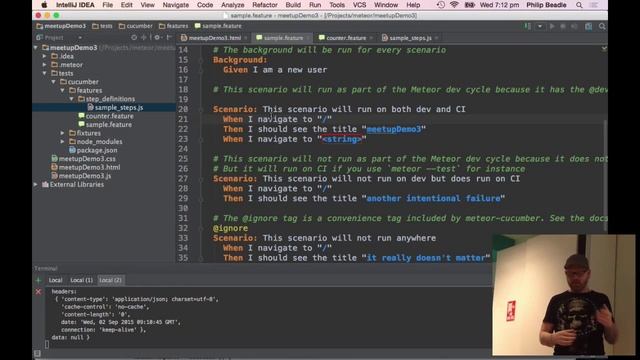This screenshot has height=360, width=640.
Task: Click the tests breadcrumb in navigation bar
Action: coord(102,26)
